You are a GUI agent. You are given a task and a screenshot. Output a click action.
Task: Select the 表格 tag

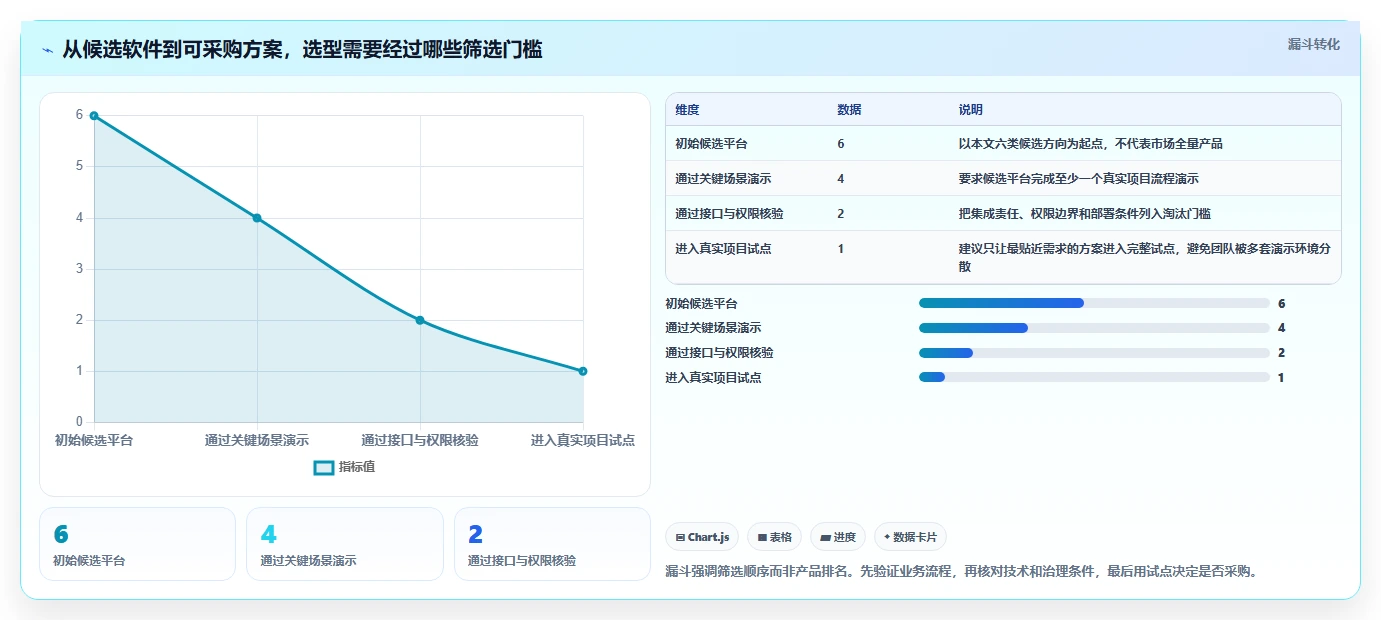pyautogui.click(x=774, y=537)
